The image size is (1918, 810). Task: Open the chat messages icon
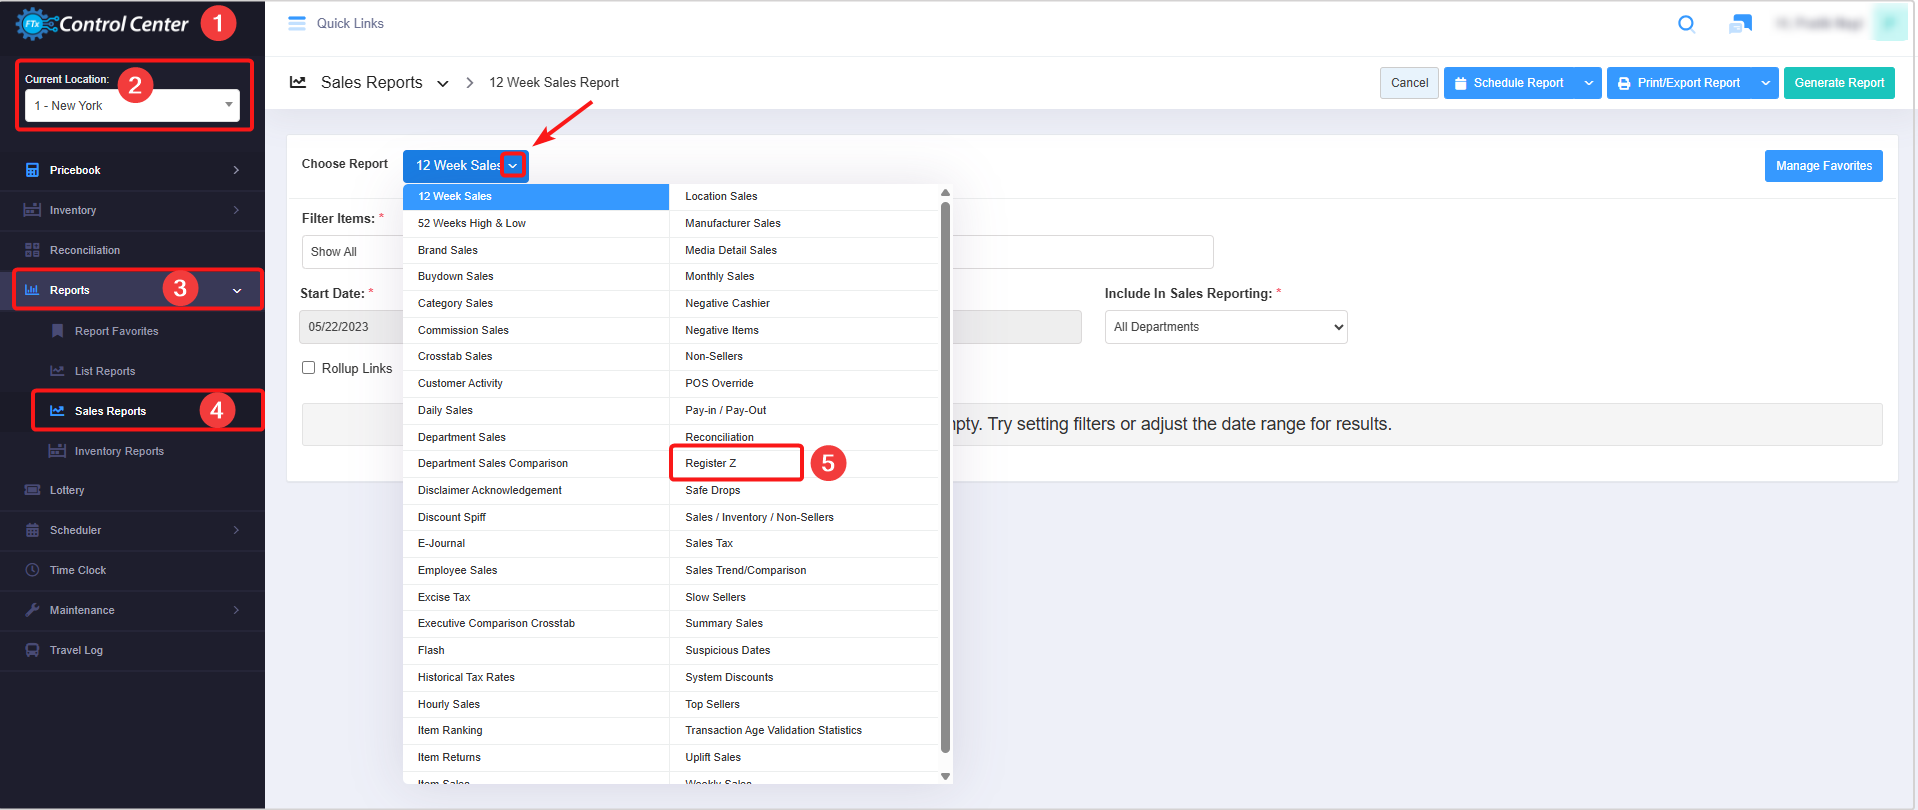click(1740, 24)
